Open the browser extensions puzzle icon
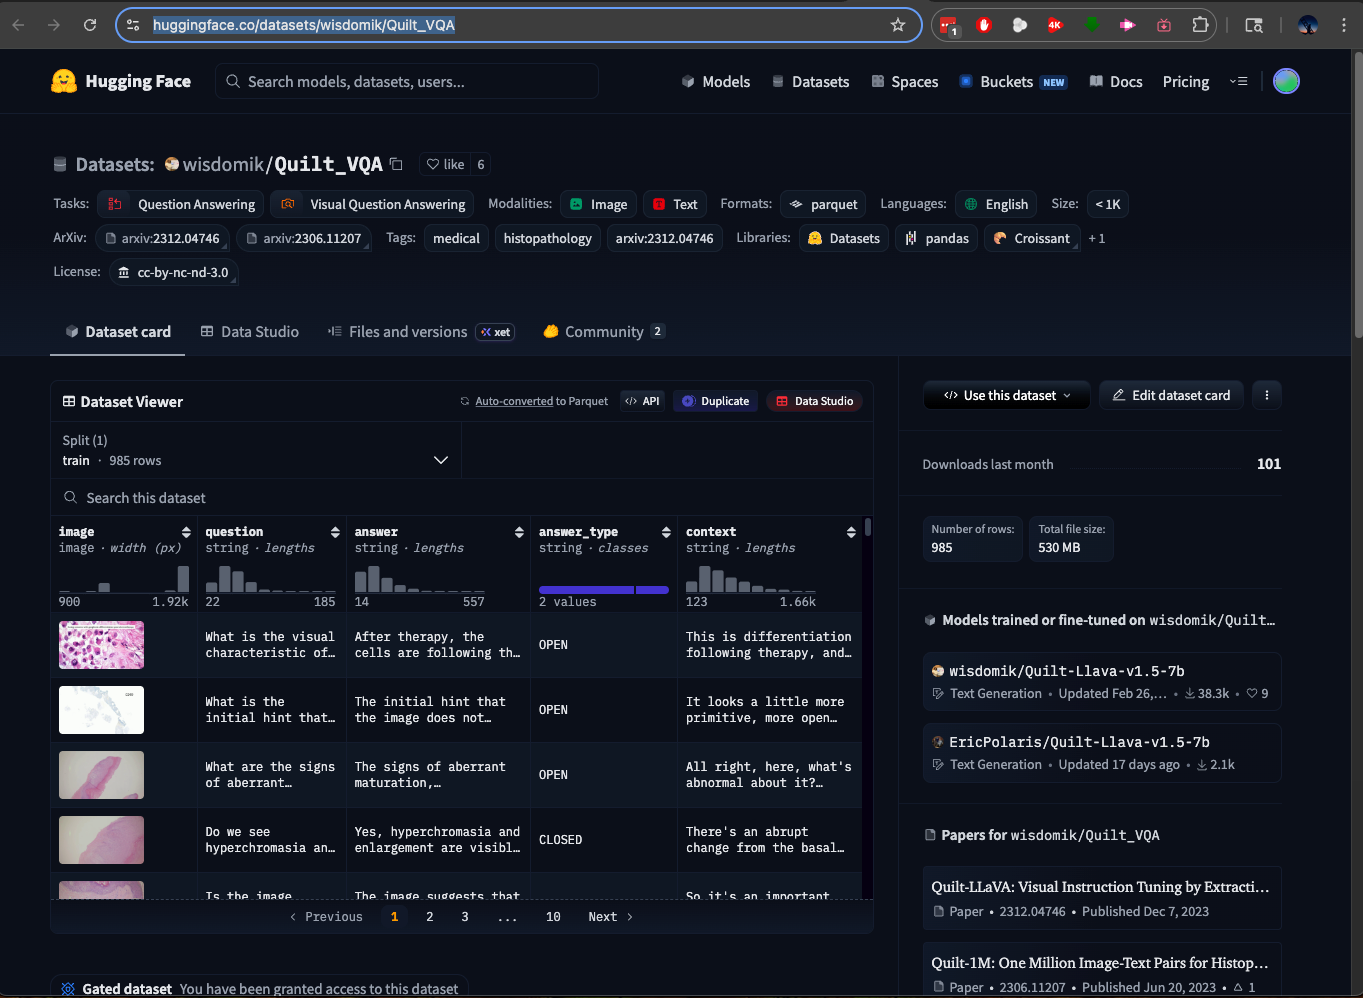Screen dimensions: 1363x998 1200,25
